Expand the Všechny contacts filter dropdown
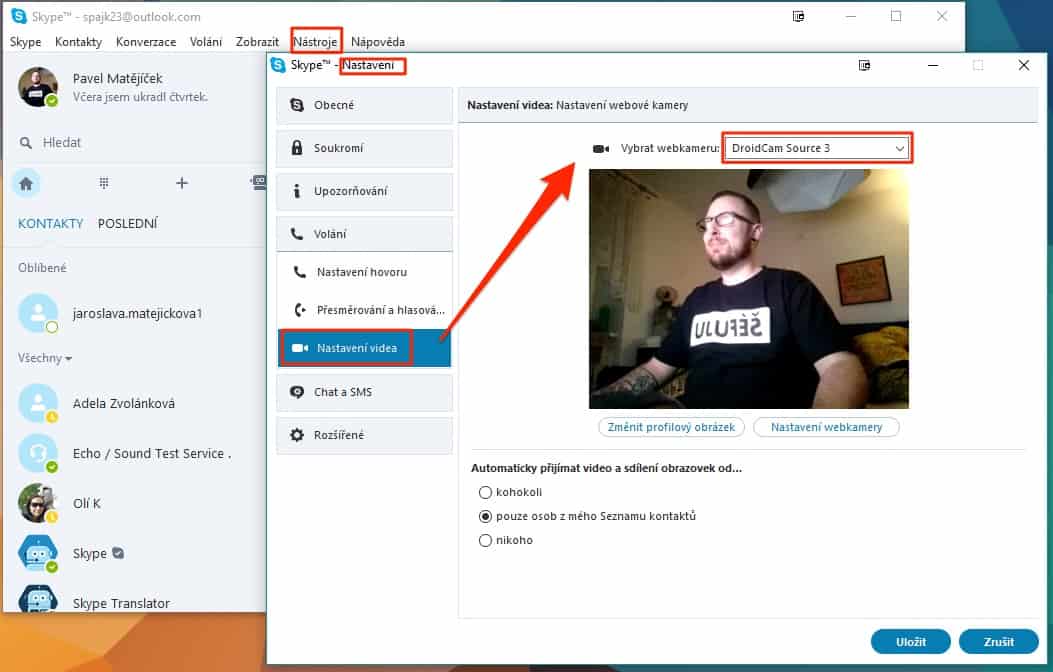The image size is (1053, 672). (x=44, y=358)
